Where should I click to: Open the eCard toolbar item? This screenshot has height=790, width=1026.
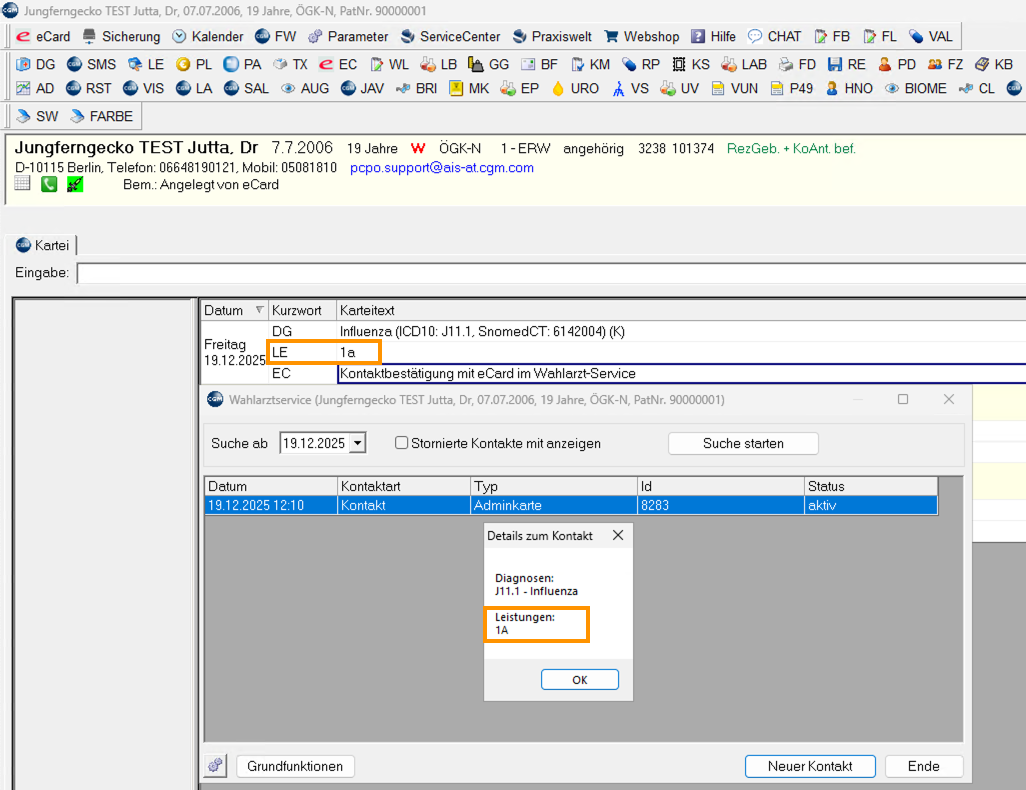[x=43, y=36]
